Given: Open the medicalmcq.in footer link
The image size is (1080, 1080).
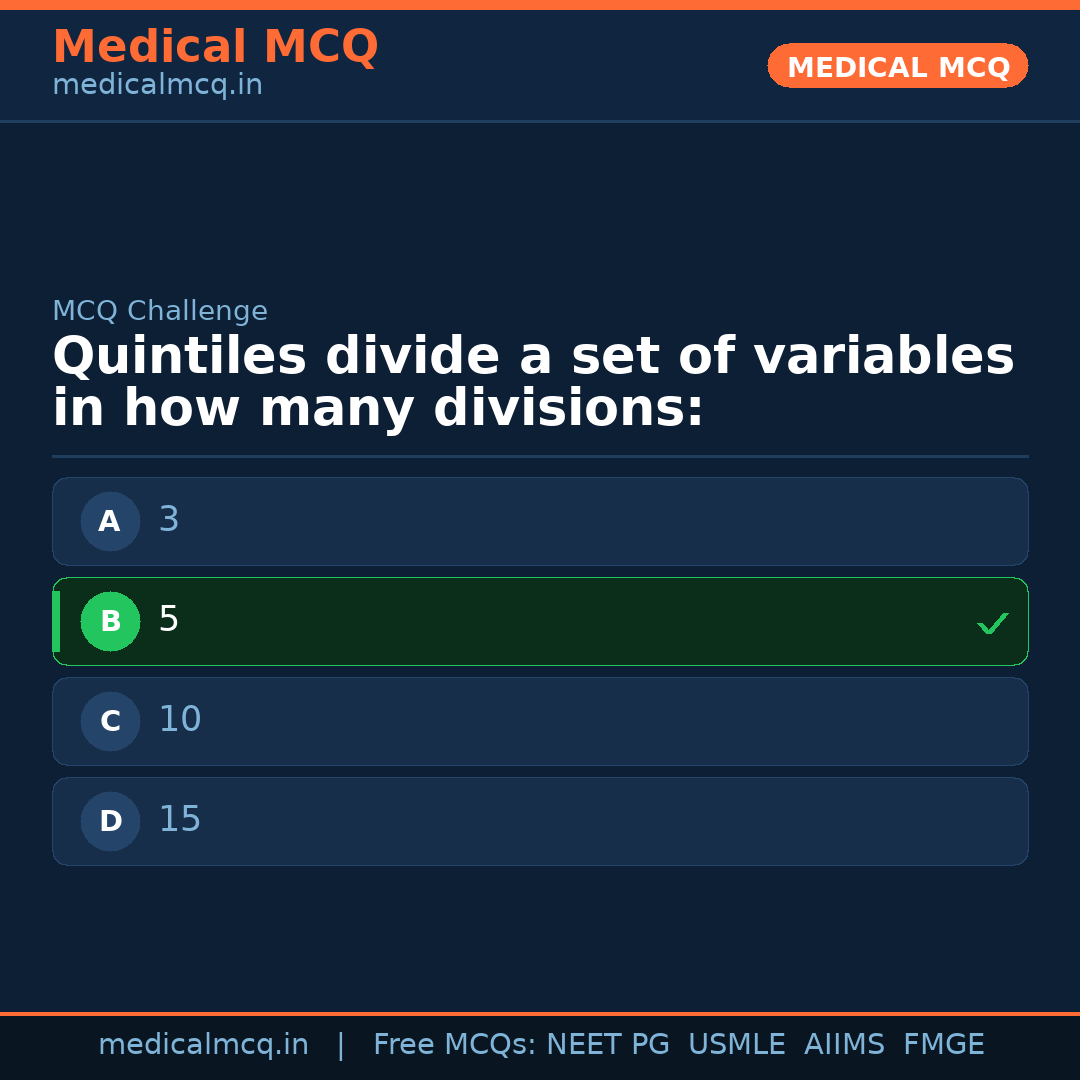Looking at the screenshot, I should (203, 1044).
